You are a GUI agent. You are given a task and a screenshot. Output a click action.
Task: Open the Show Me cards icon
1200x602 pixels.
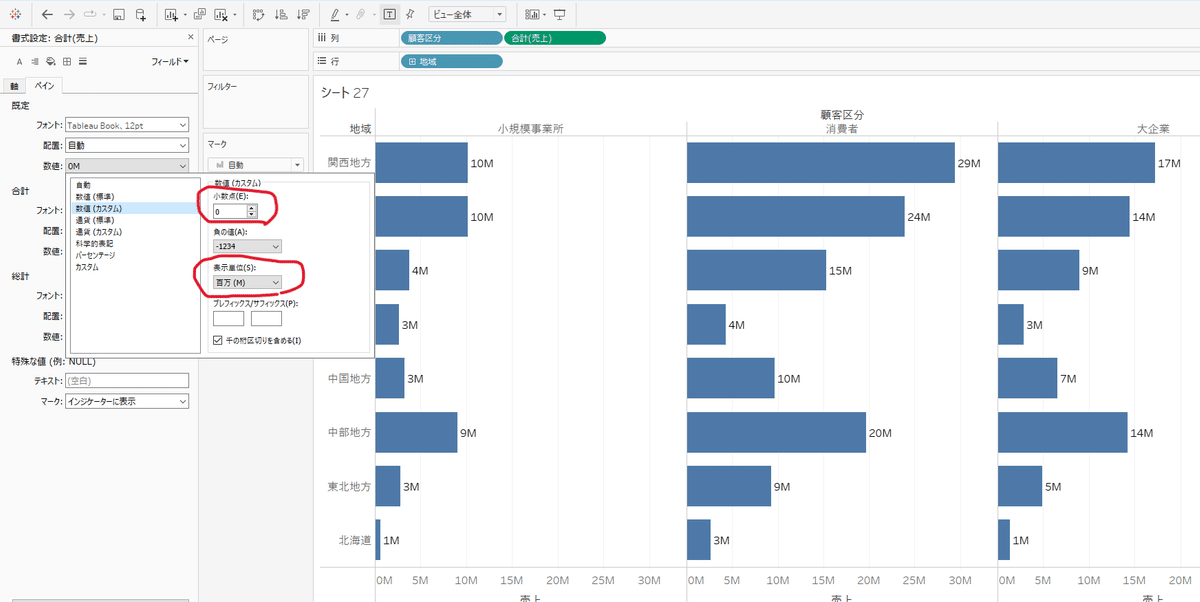click(532, 15)
